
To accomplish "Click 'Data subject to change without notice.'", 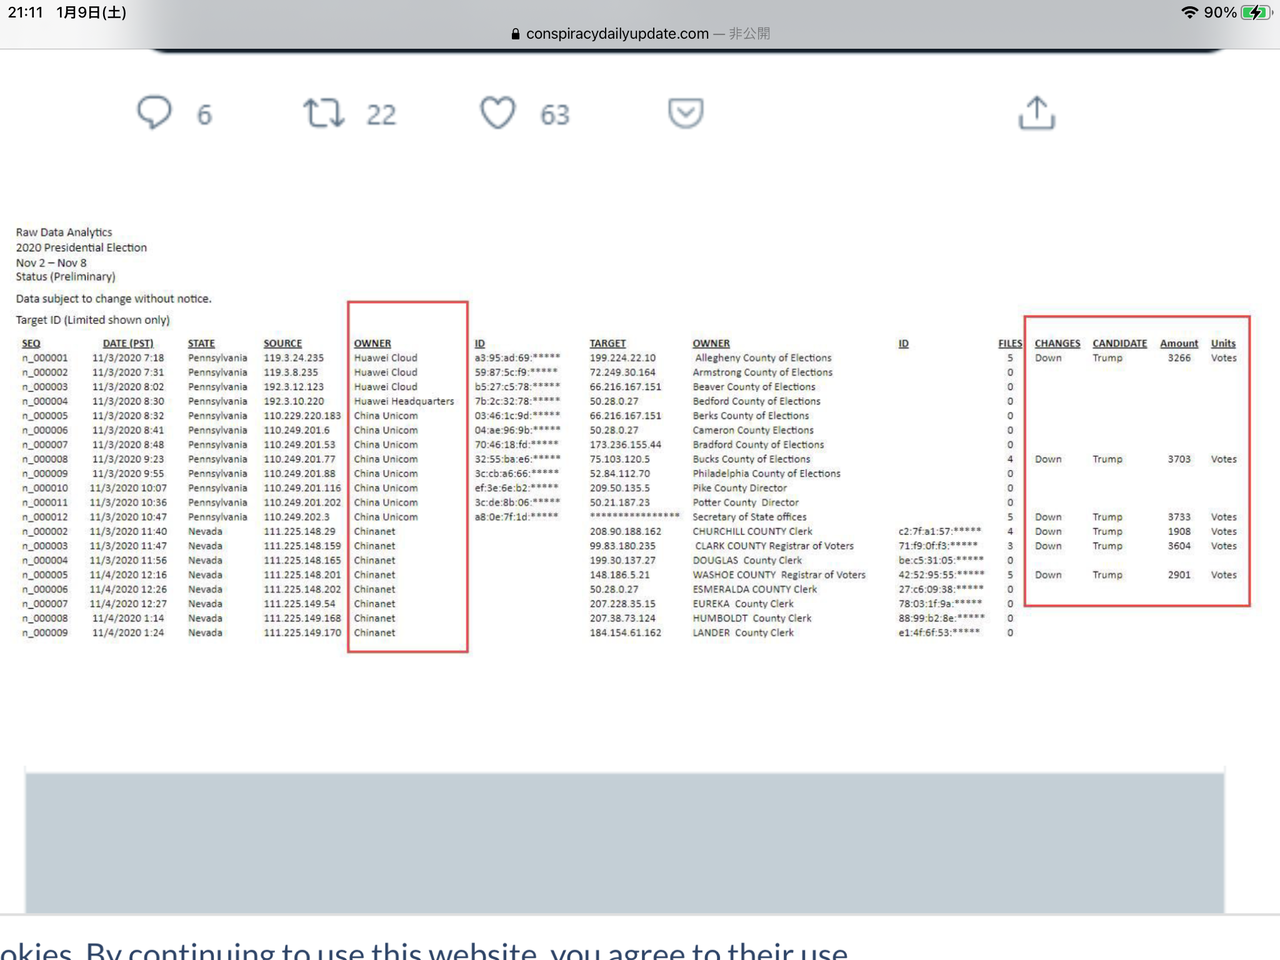I will coord(113,298).
